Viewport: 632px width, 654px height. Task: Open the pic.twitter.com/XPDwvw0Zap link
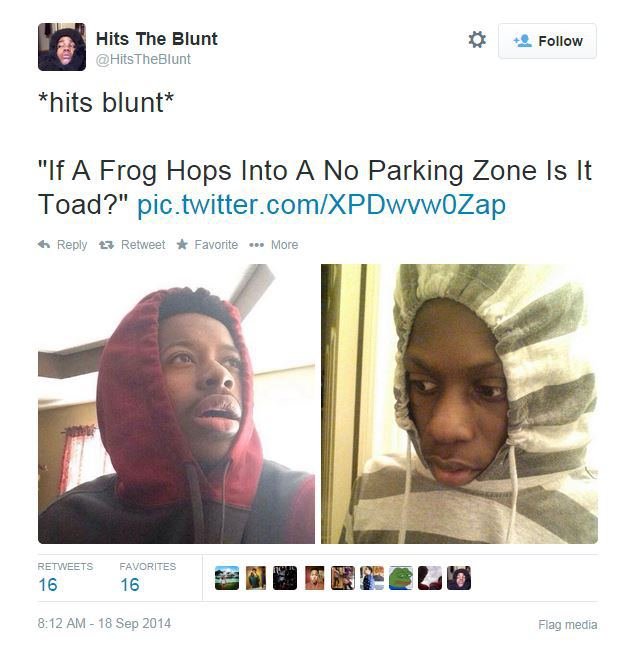pyautogui.click(x=321, y=204)
